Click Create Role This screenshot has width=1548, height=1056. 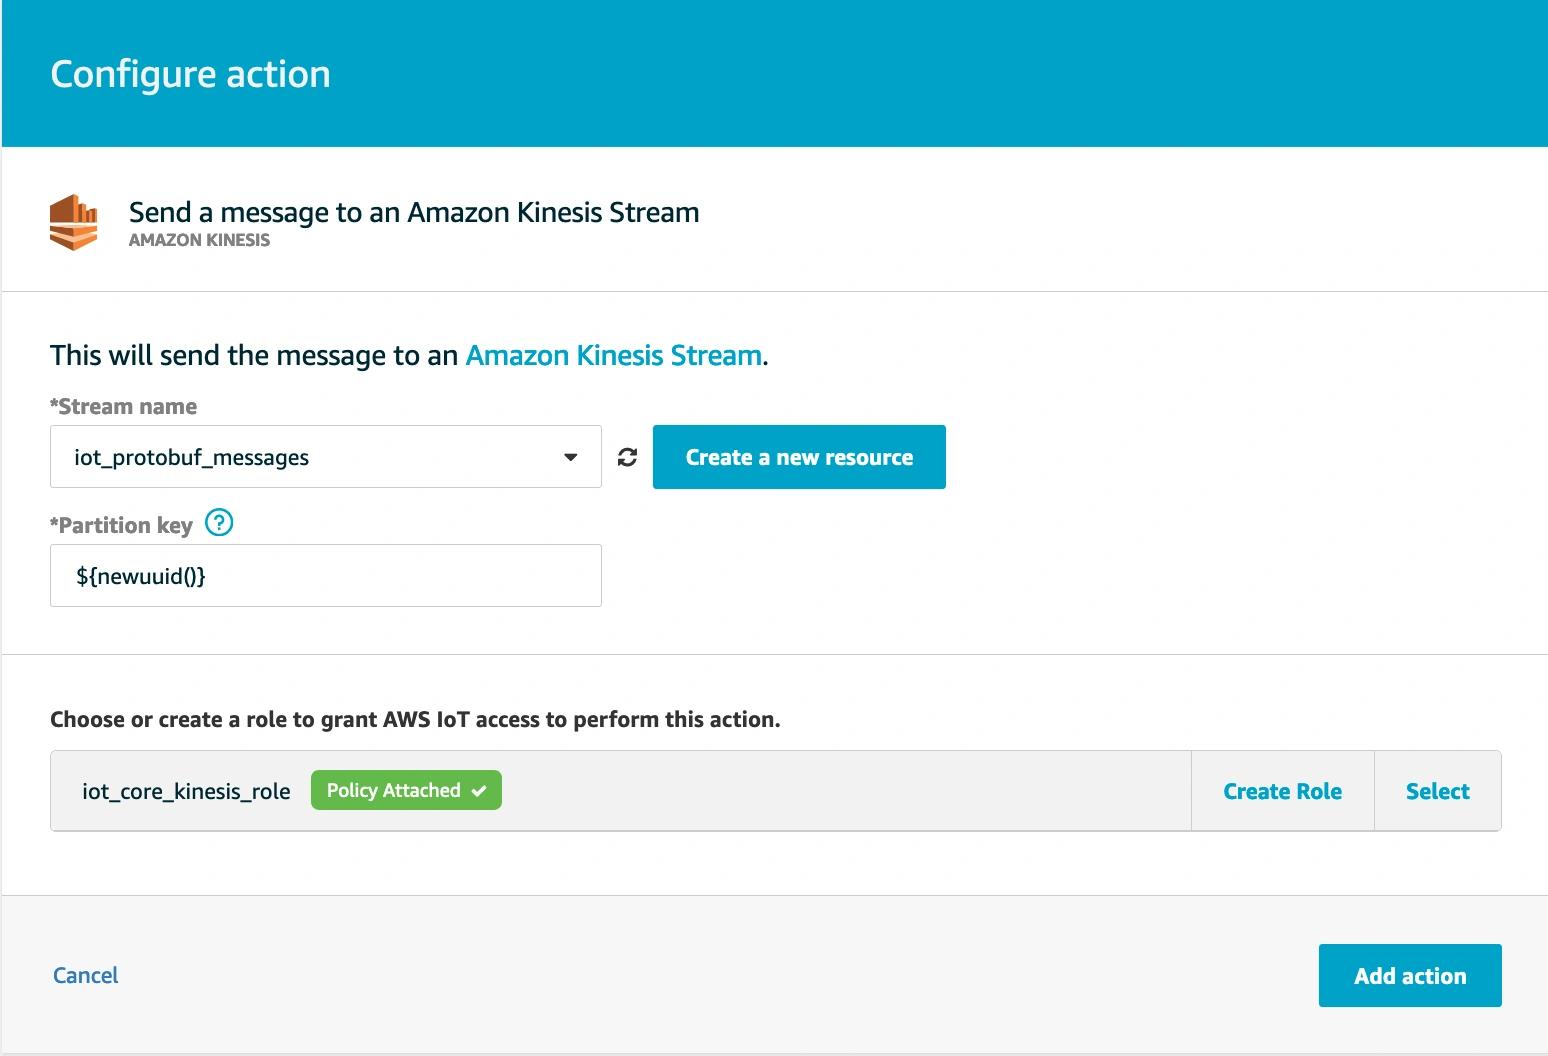click(x=1282, y=791)
